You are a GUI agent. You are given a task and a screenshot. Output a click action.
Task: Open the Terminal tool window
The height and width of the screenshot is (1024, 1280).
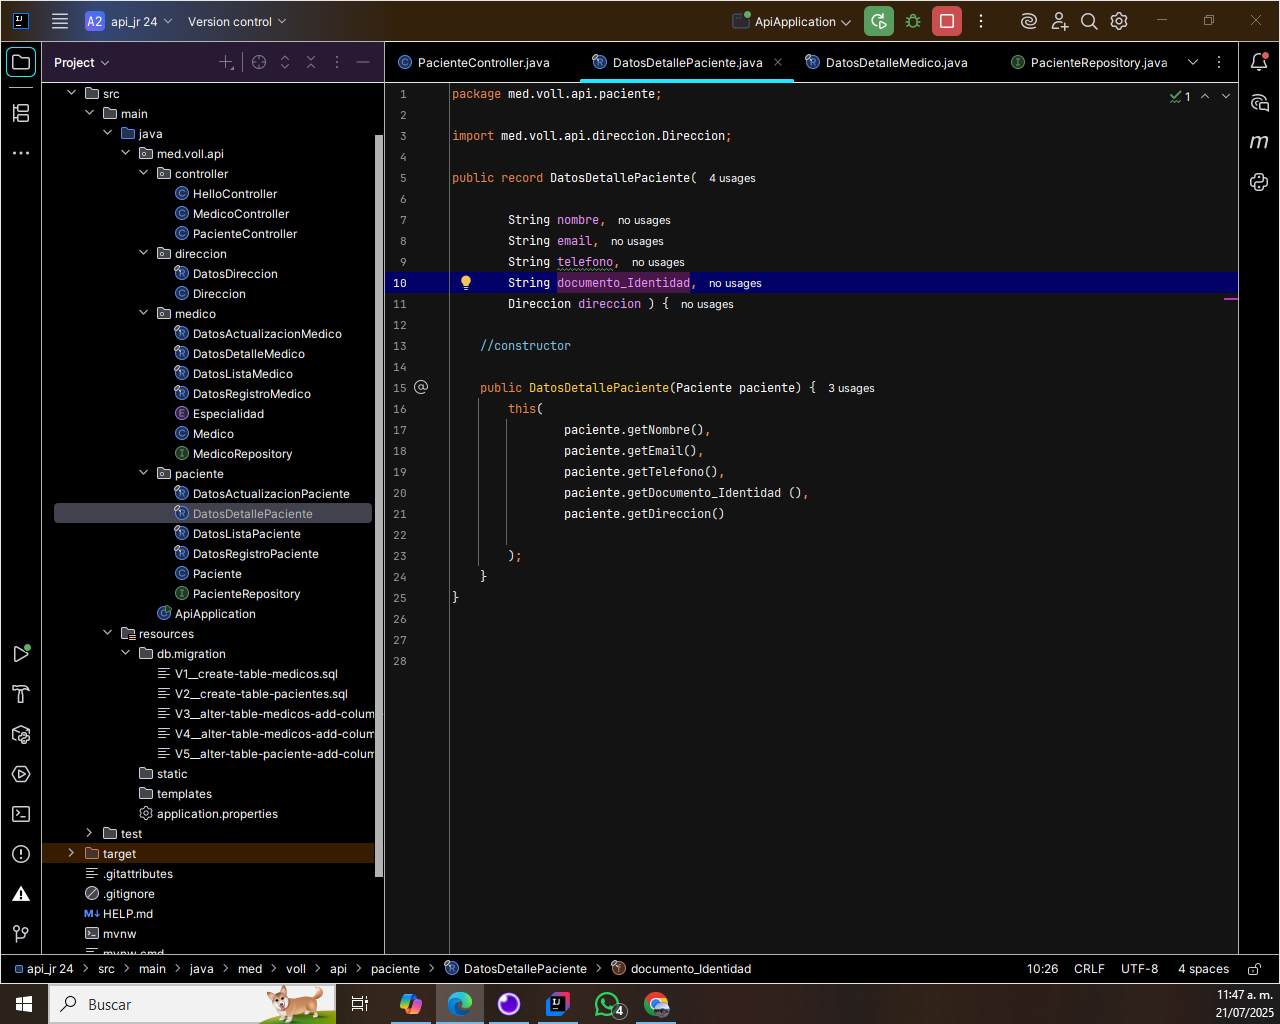21,814
